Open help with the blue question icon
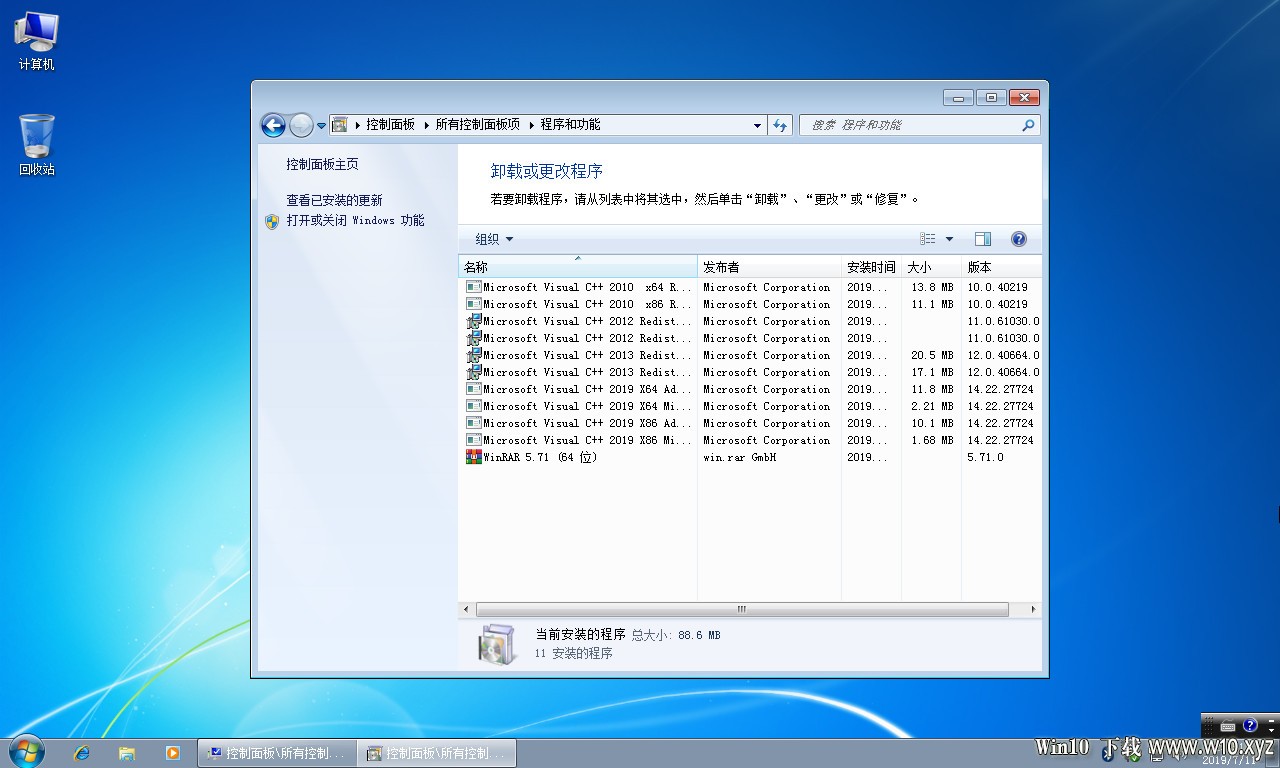Image resolution: width=1280 pixels, height=768 pixels. coord(1019,239)
